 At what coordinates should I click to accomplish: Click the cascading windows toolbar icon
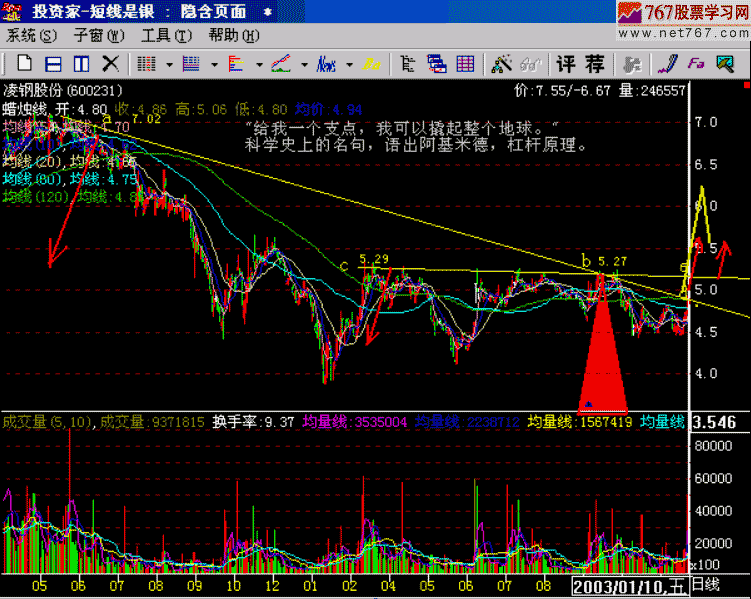[x=436, y=65]
